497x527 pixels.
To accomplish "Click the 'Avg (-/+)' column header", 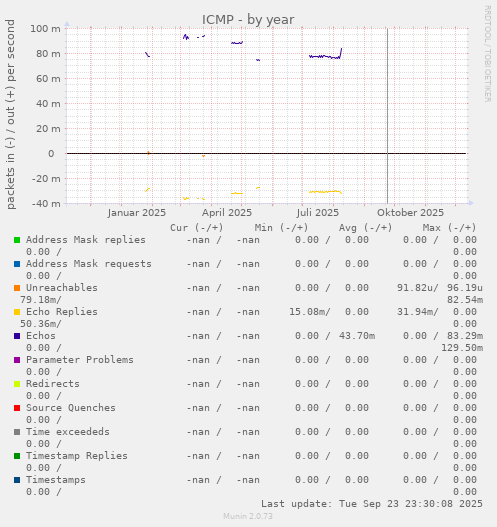I will [x=365, y=228].
